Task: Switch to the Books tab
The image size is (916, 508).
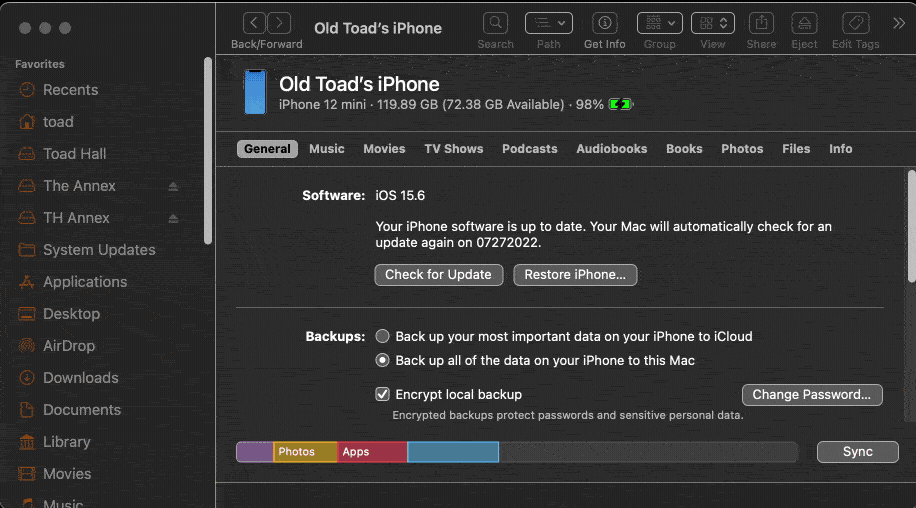Action: [x=684, y=149]
